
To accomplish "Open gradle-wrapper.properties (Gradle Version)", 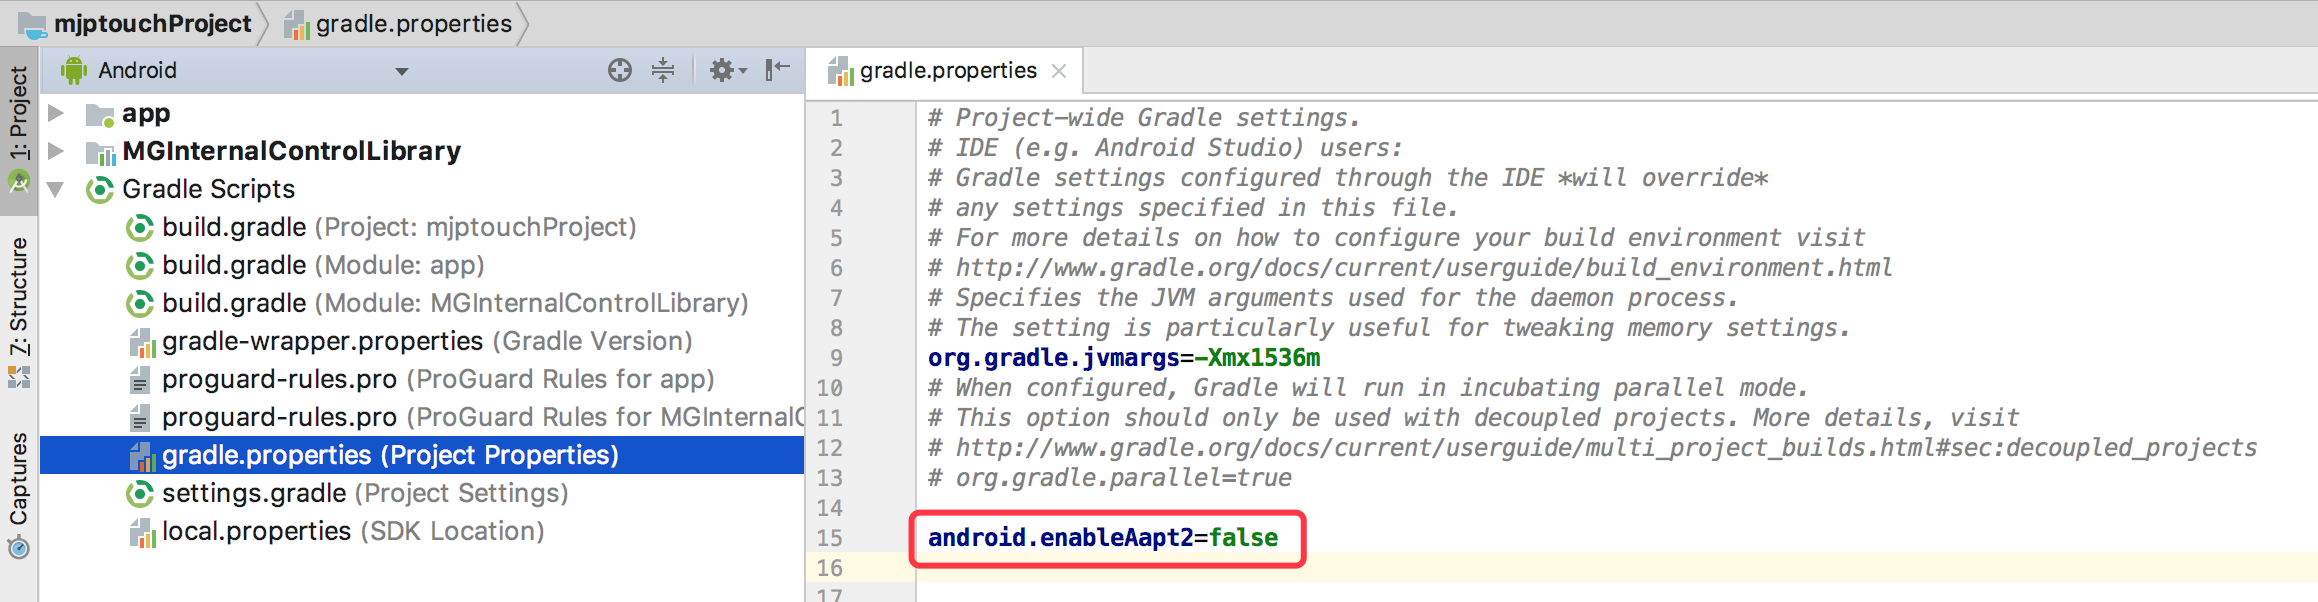I will (427, 341).
